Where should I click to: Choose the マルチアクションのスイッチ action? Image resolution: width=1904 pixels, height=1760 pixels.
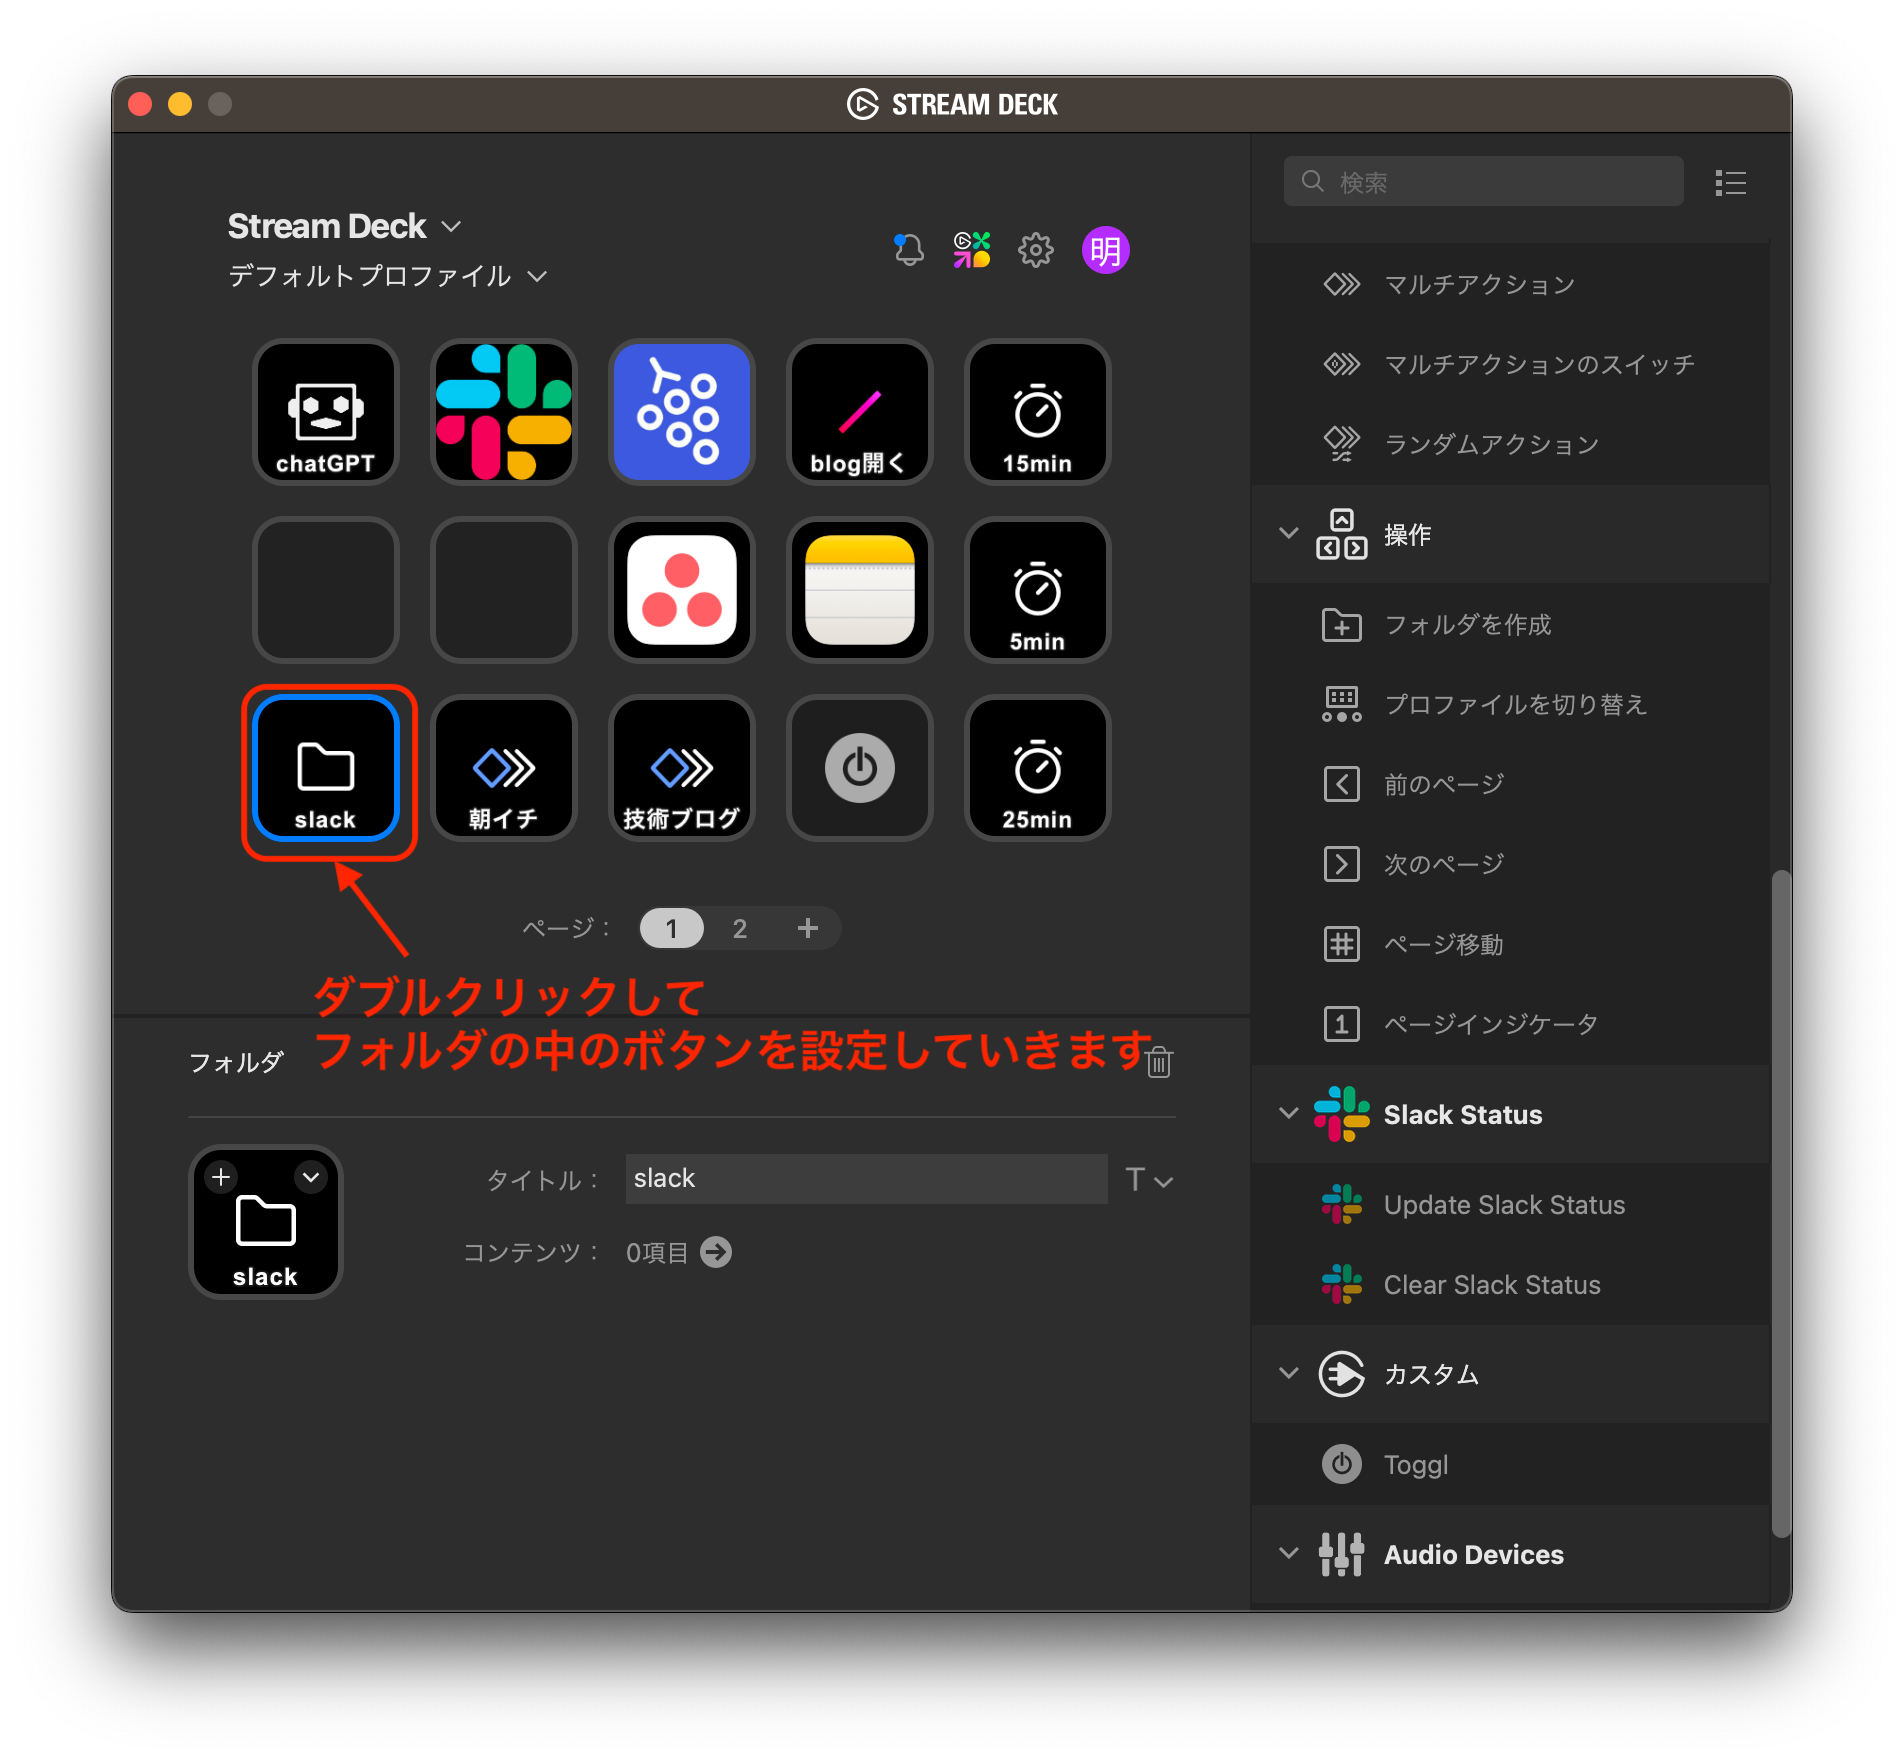tap(1510, 365)
